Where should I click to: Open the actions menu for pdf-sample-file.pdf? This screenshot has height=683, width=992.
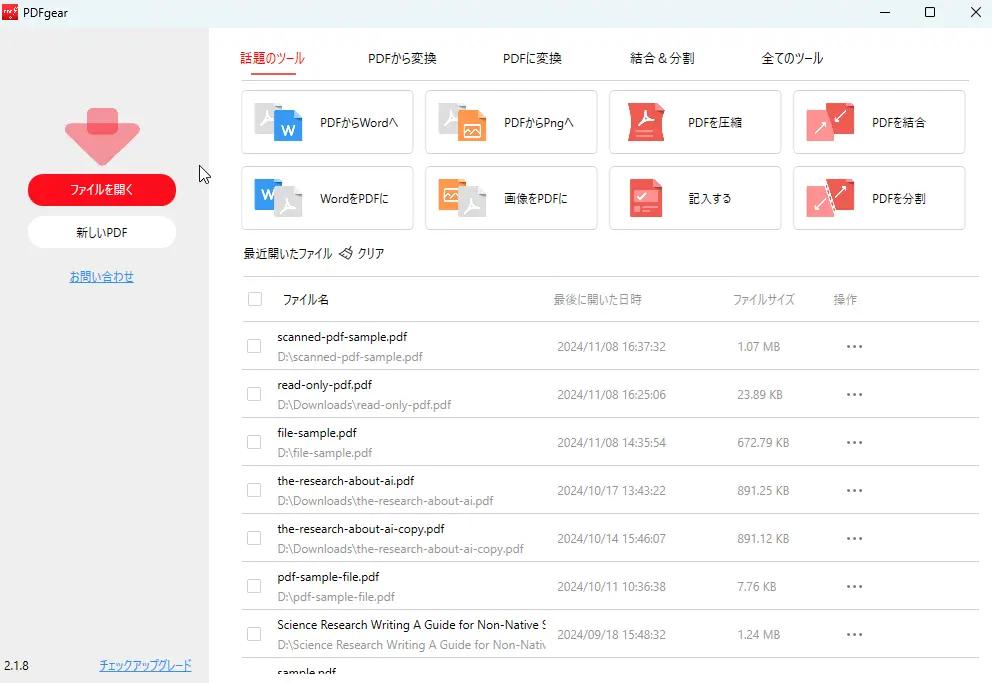(x=855, y=586)
